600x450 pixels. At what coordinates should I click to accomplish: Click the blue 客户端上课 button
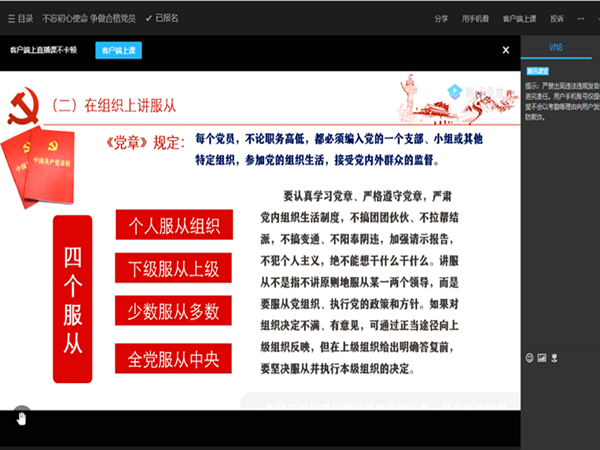(118, 49)
